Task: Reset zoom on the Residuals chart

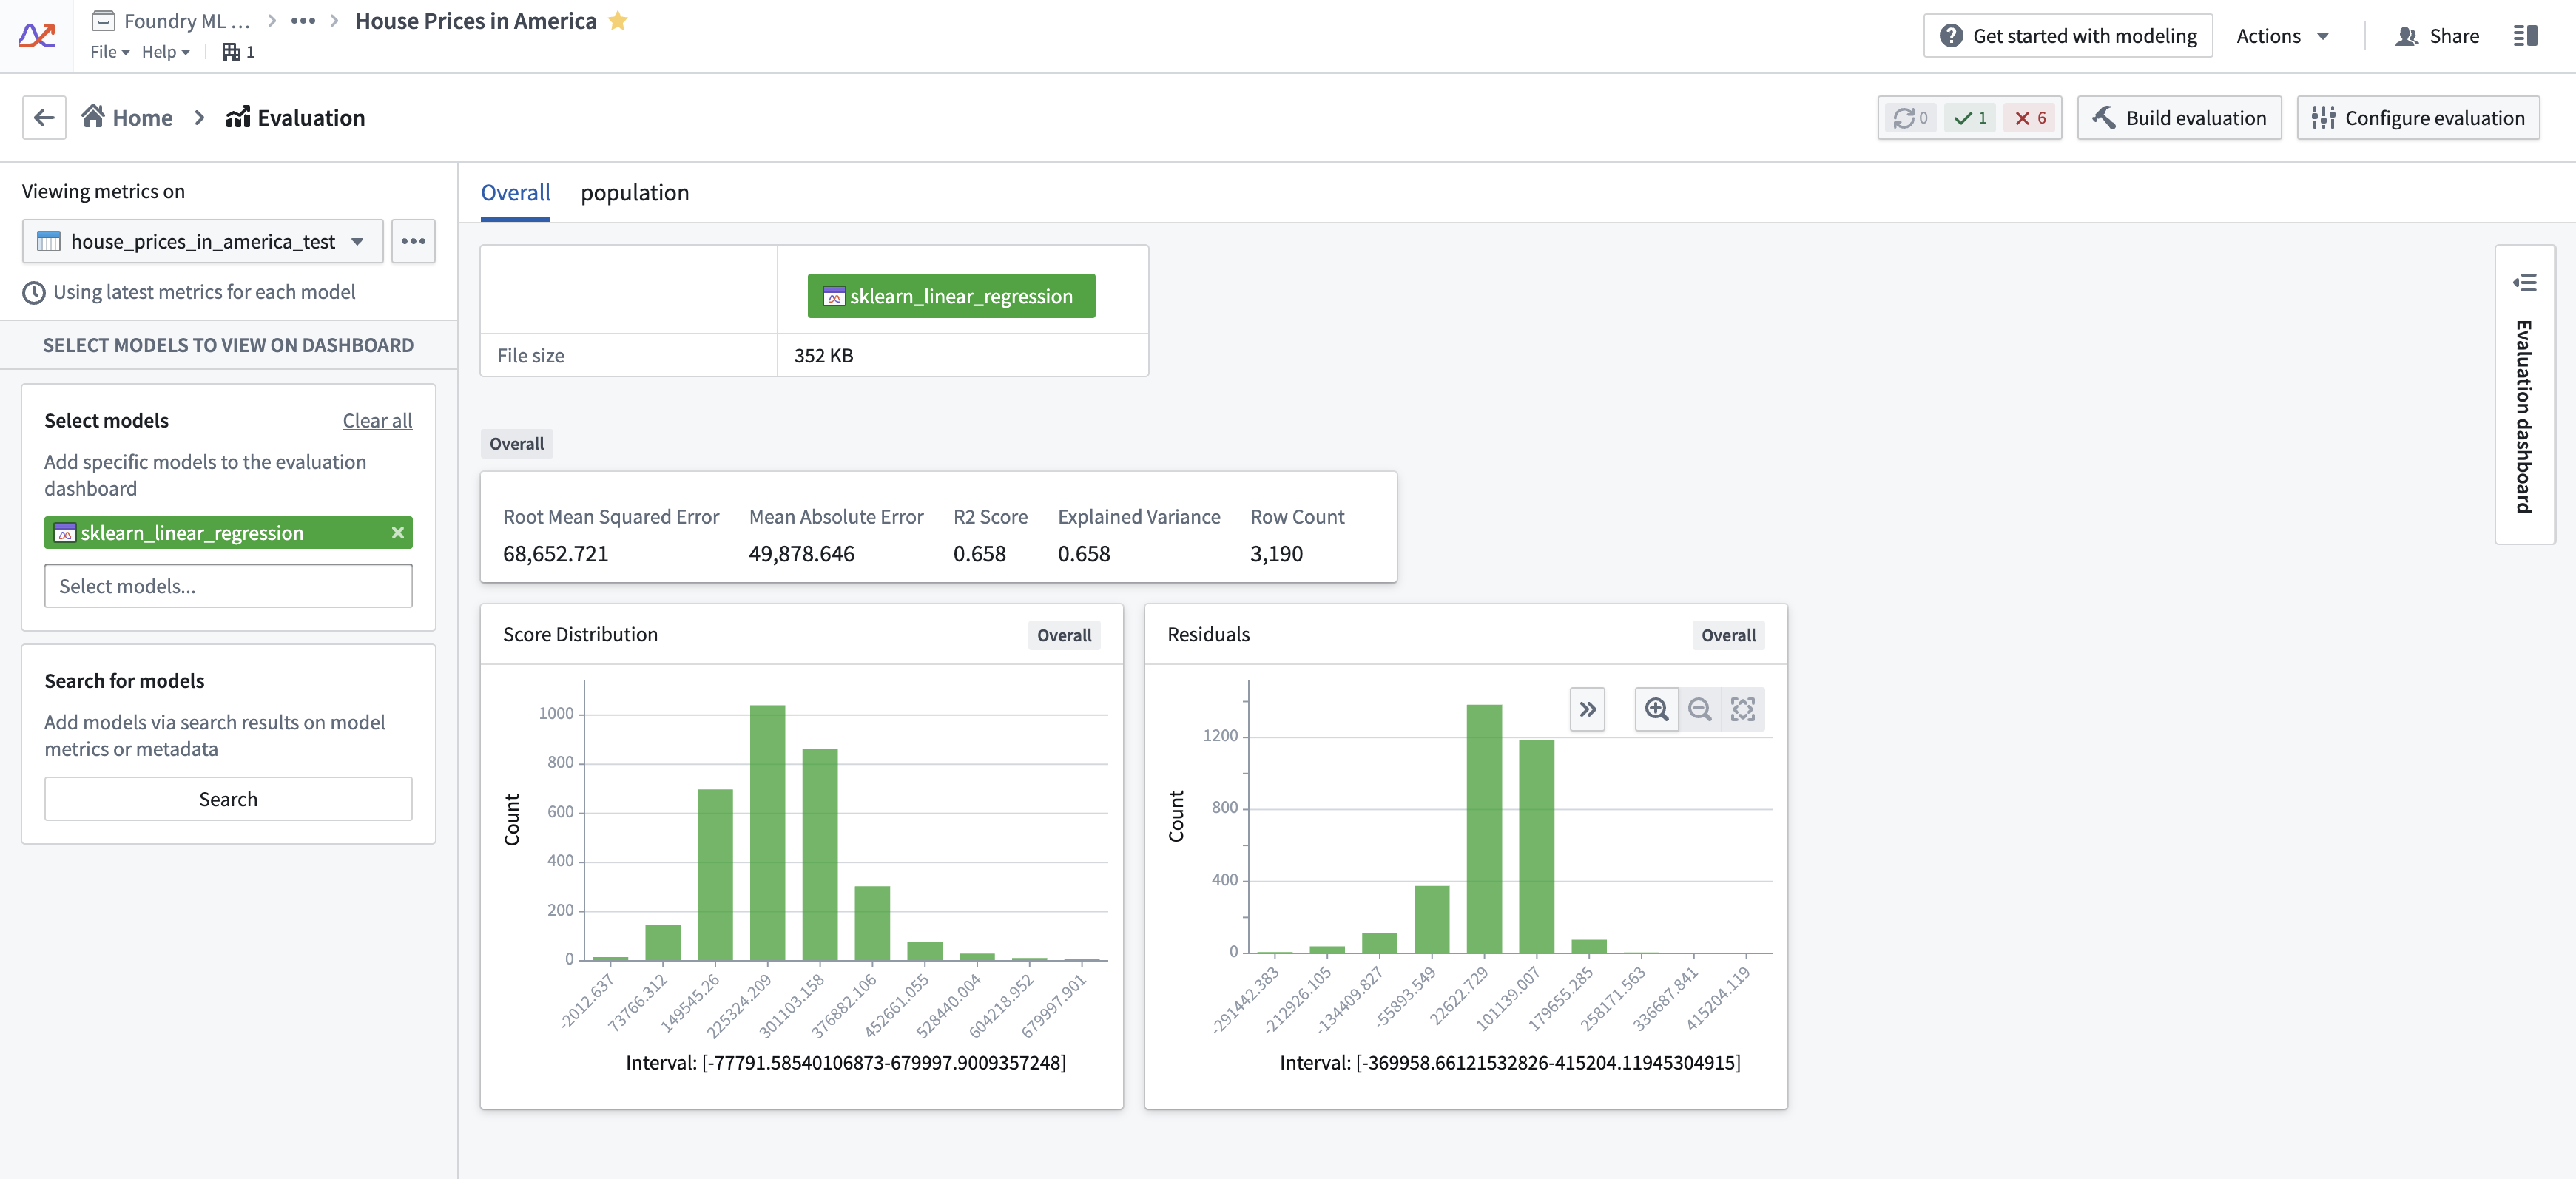Action: tap(1743, 710)
